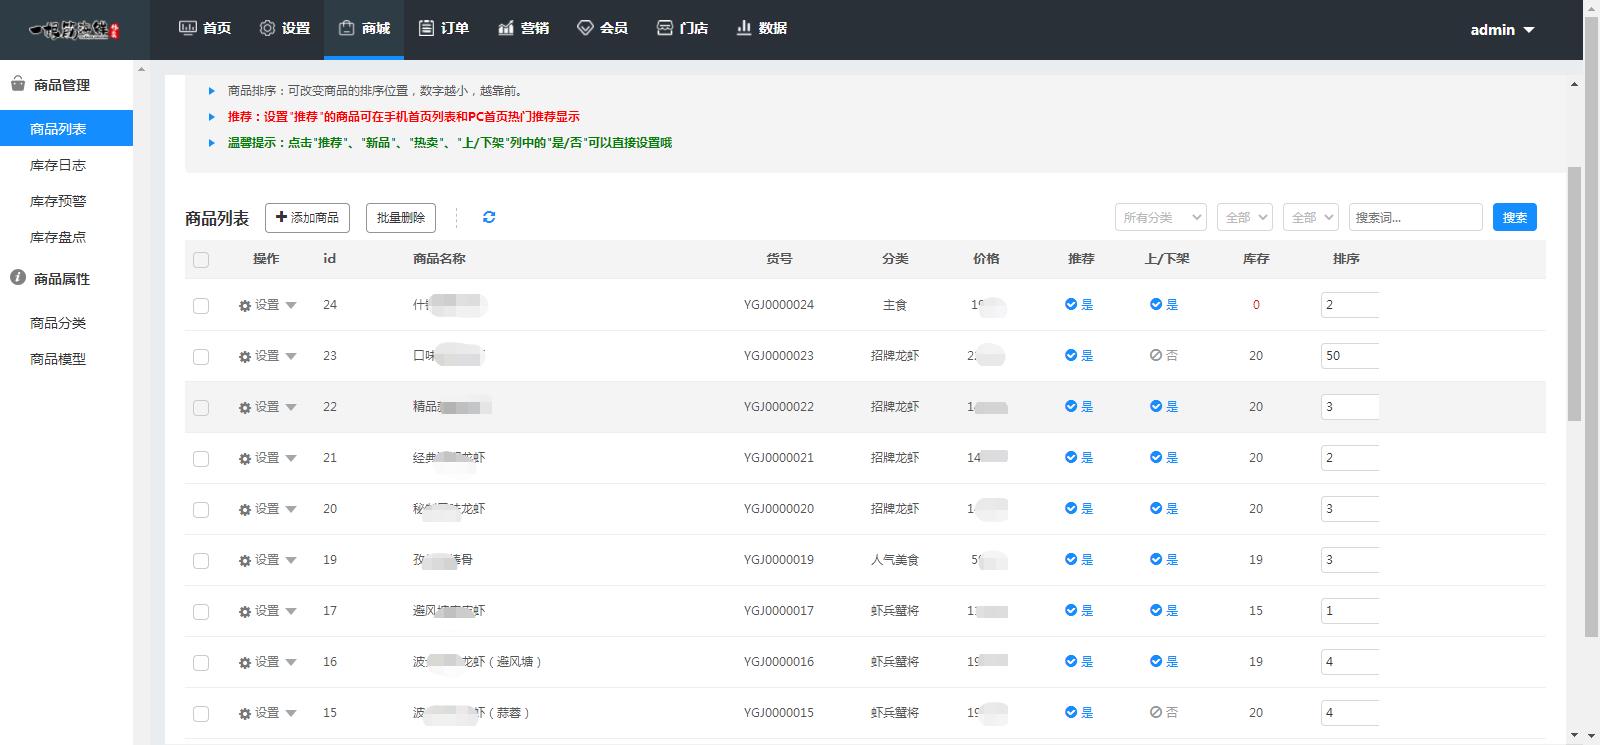The width and height of the screenshot is (1600, 745).
Task: Click the gear icon in row id 23
Action: point(245,357)
